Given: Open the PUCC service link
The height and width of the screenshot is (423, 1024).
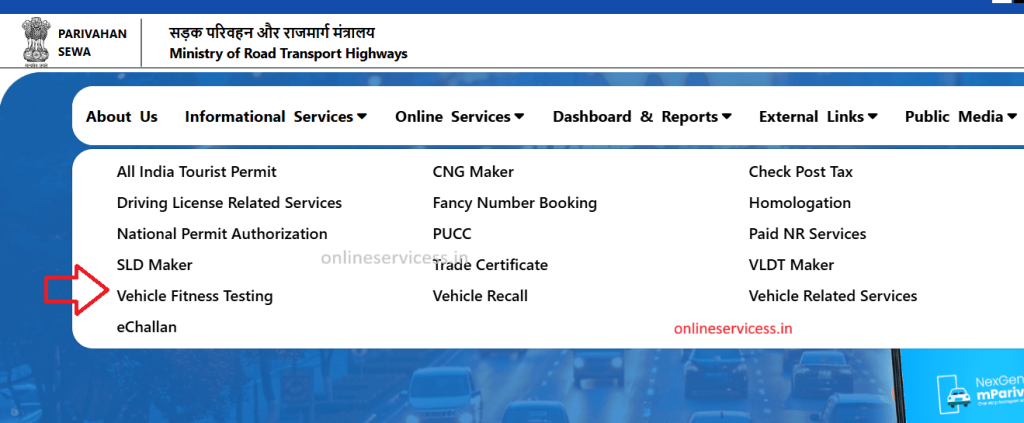Looking at the screenshot, I should [x=452, y=234].
